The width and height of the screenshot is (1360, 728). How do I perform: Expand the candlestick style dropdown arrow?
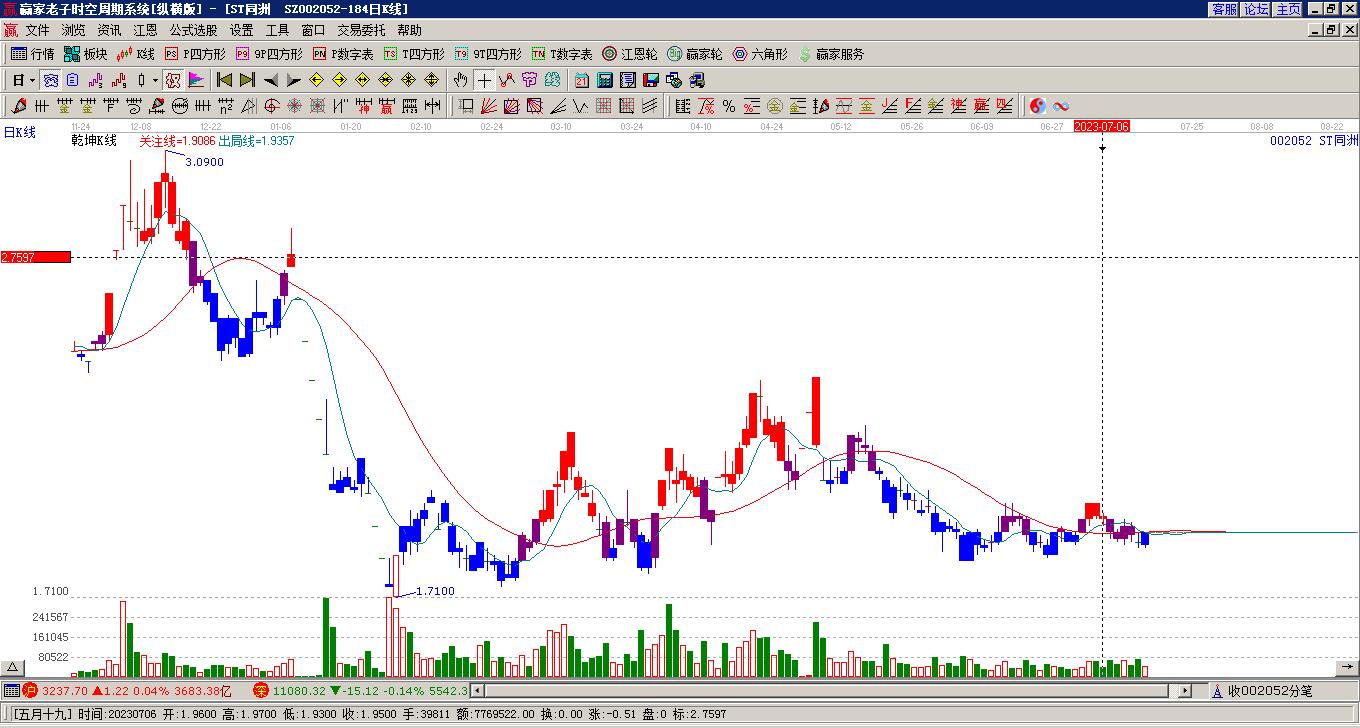pos(155,80)
